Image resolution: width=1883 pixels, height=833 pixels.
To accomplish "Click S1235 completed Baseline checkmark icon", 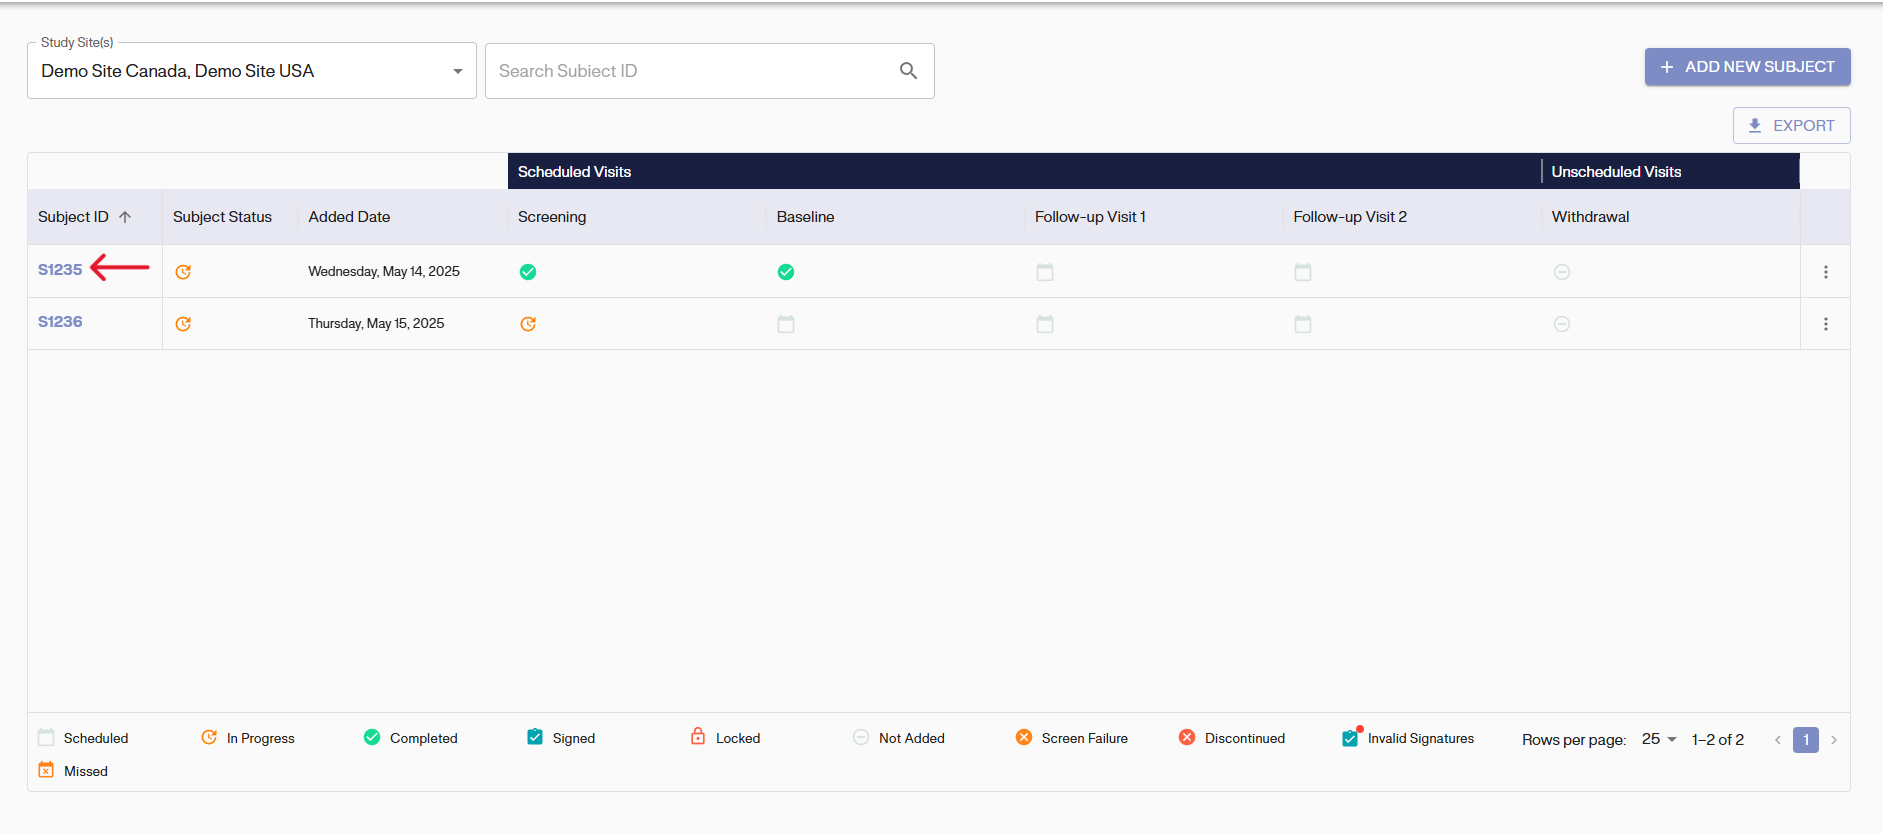I will tap(786, 272).
